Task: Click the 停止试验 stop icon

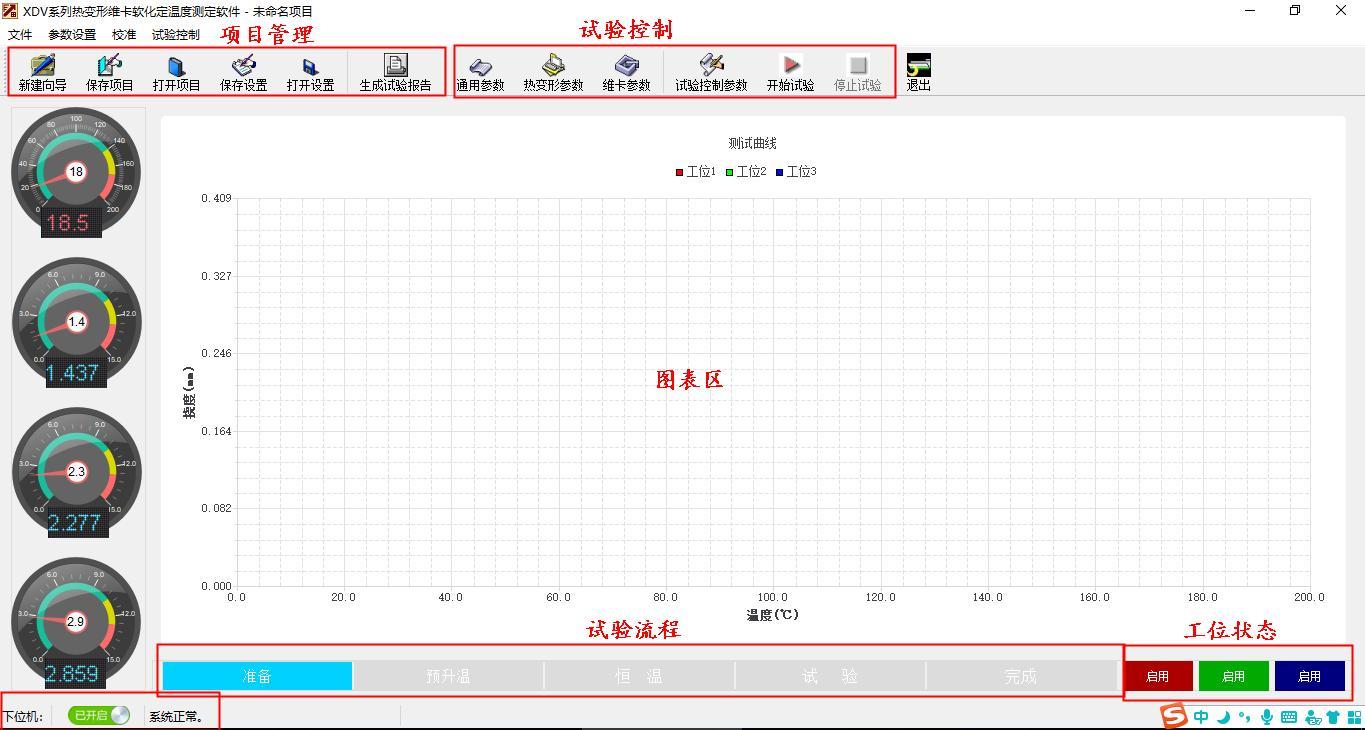Action: click(x=857, y=73)
